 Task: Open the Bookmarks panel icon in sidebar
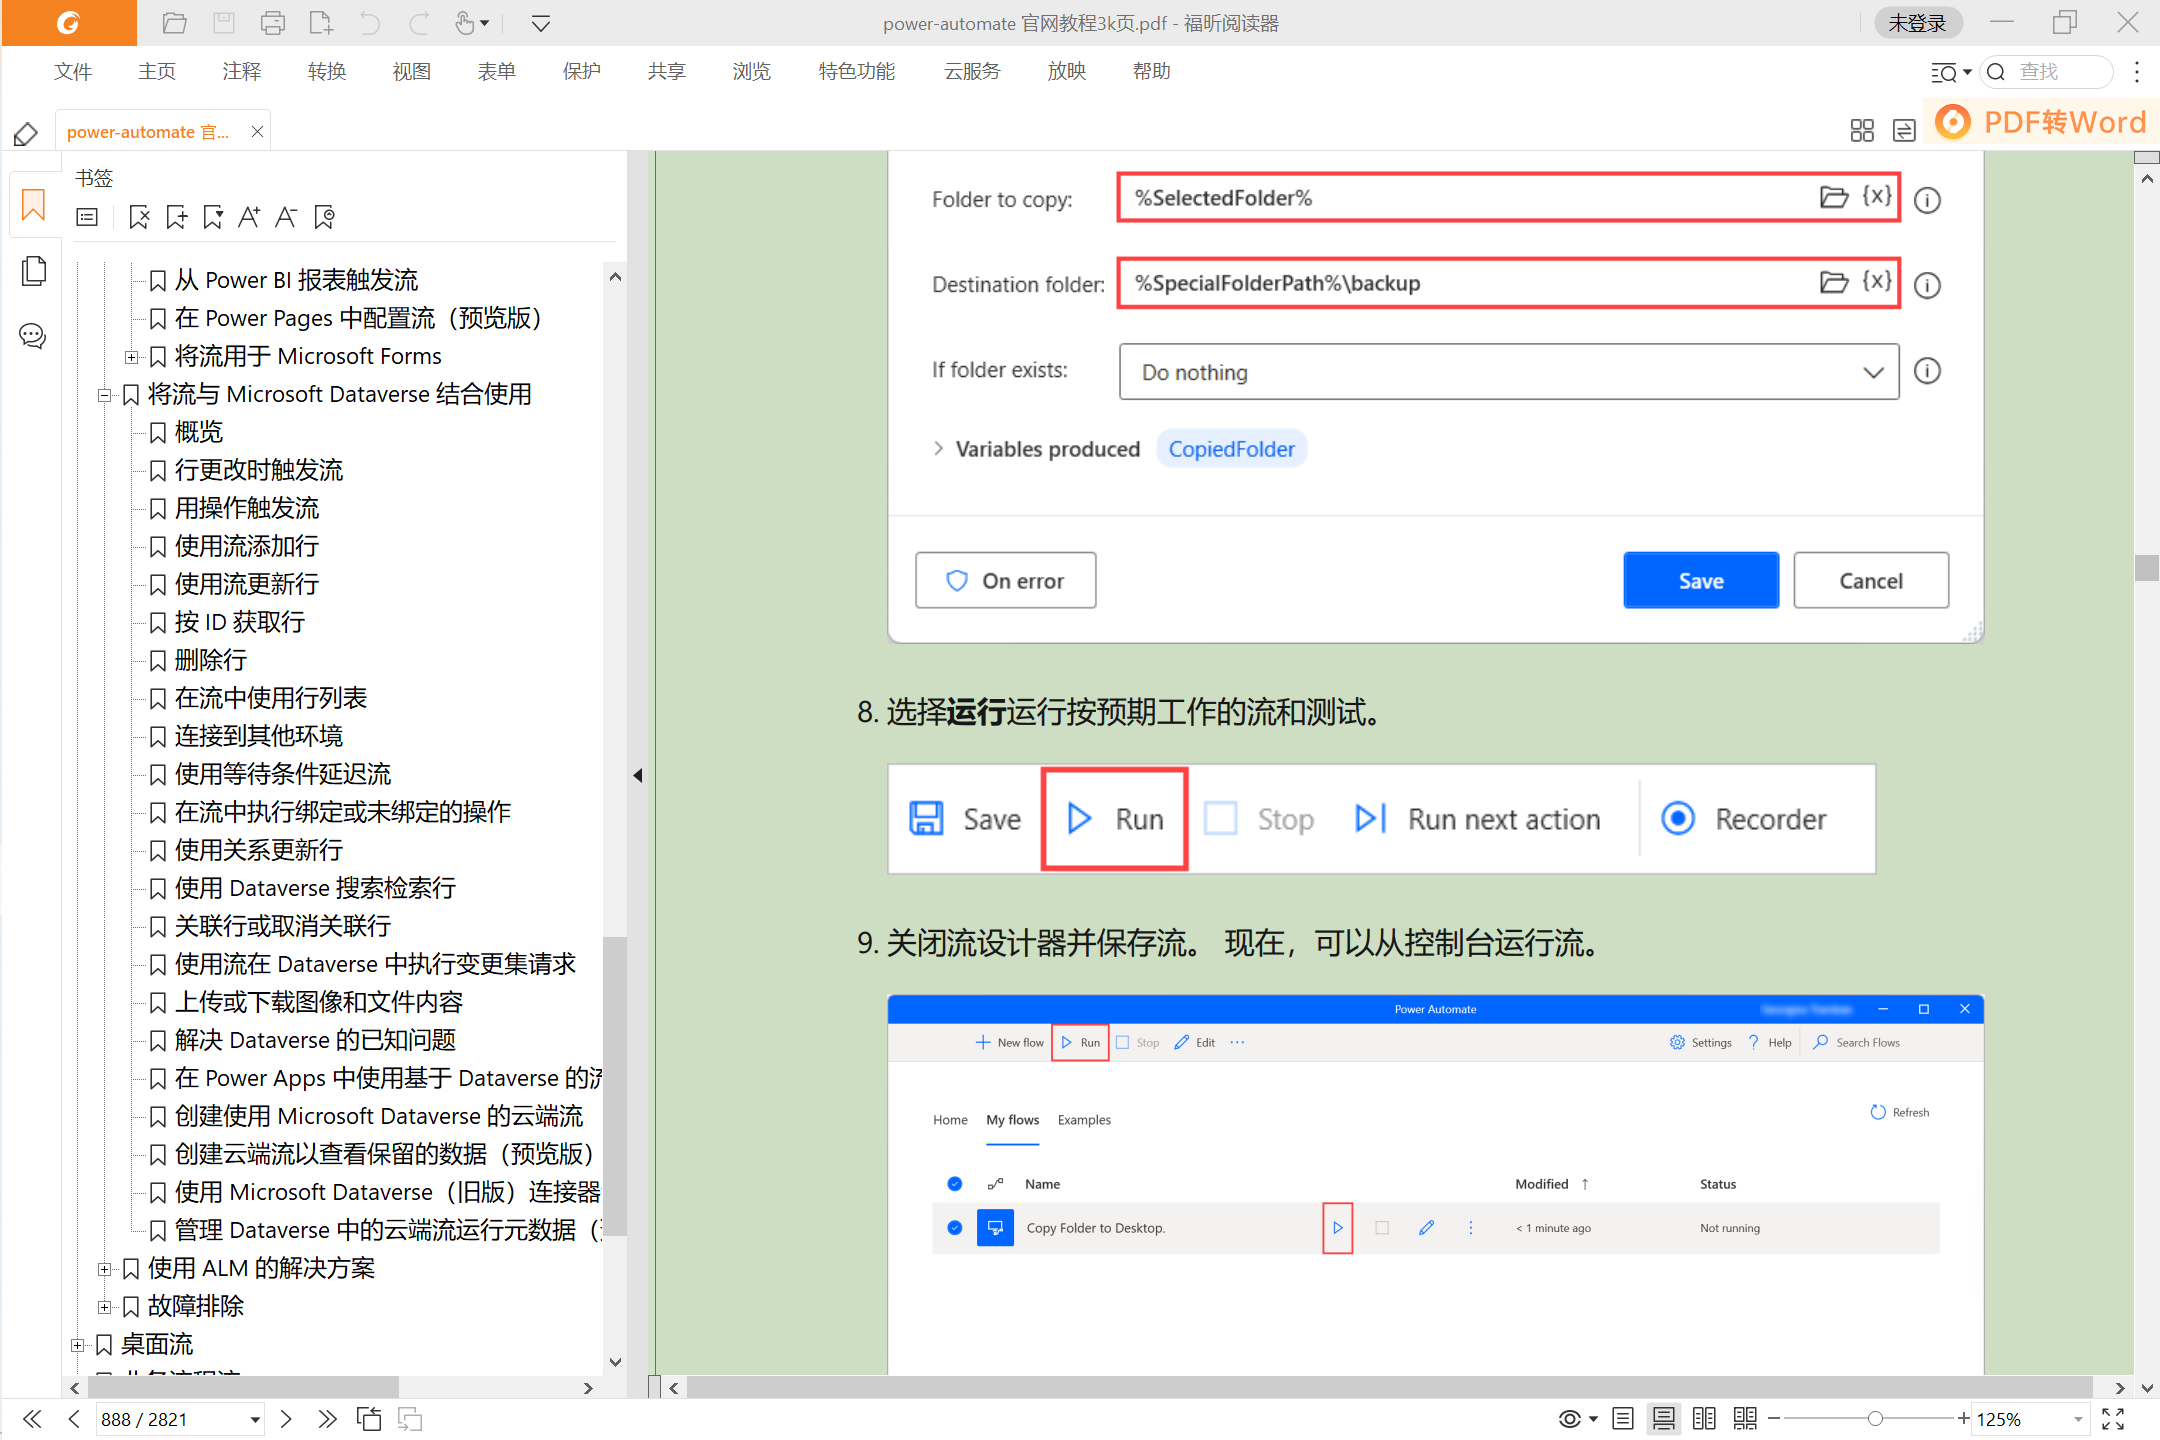pyautogui.click(x=33, y=206)
